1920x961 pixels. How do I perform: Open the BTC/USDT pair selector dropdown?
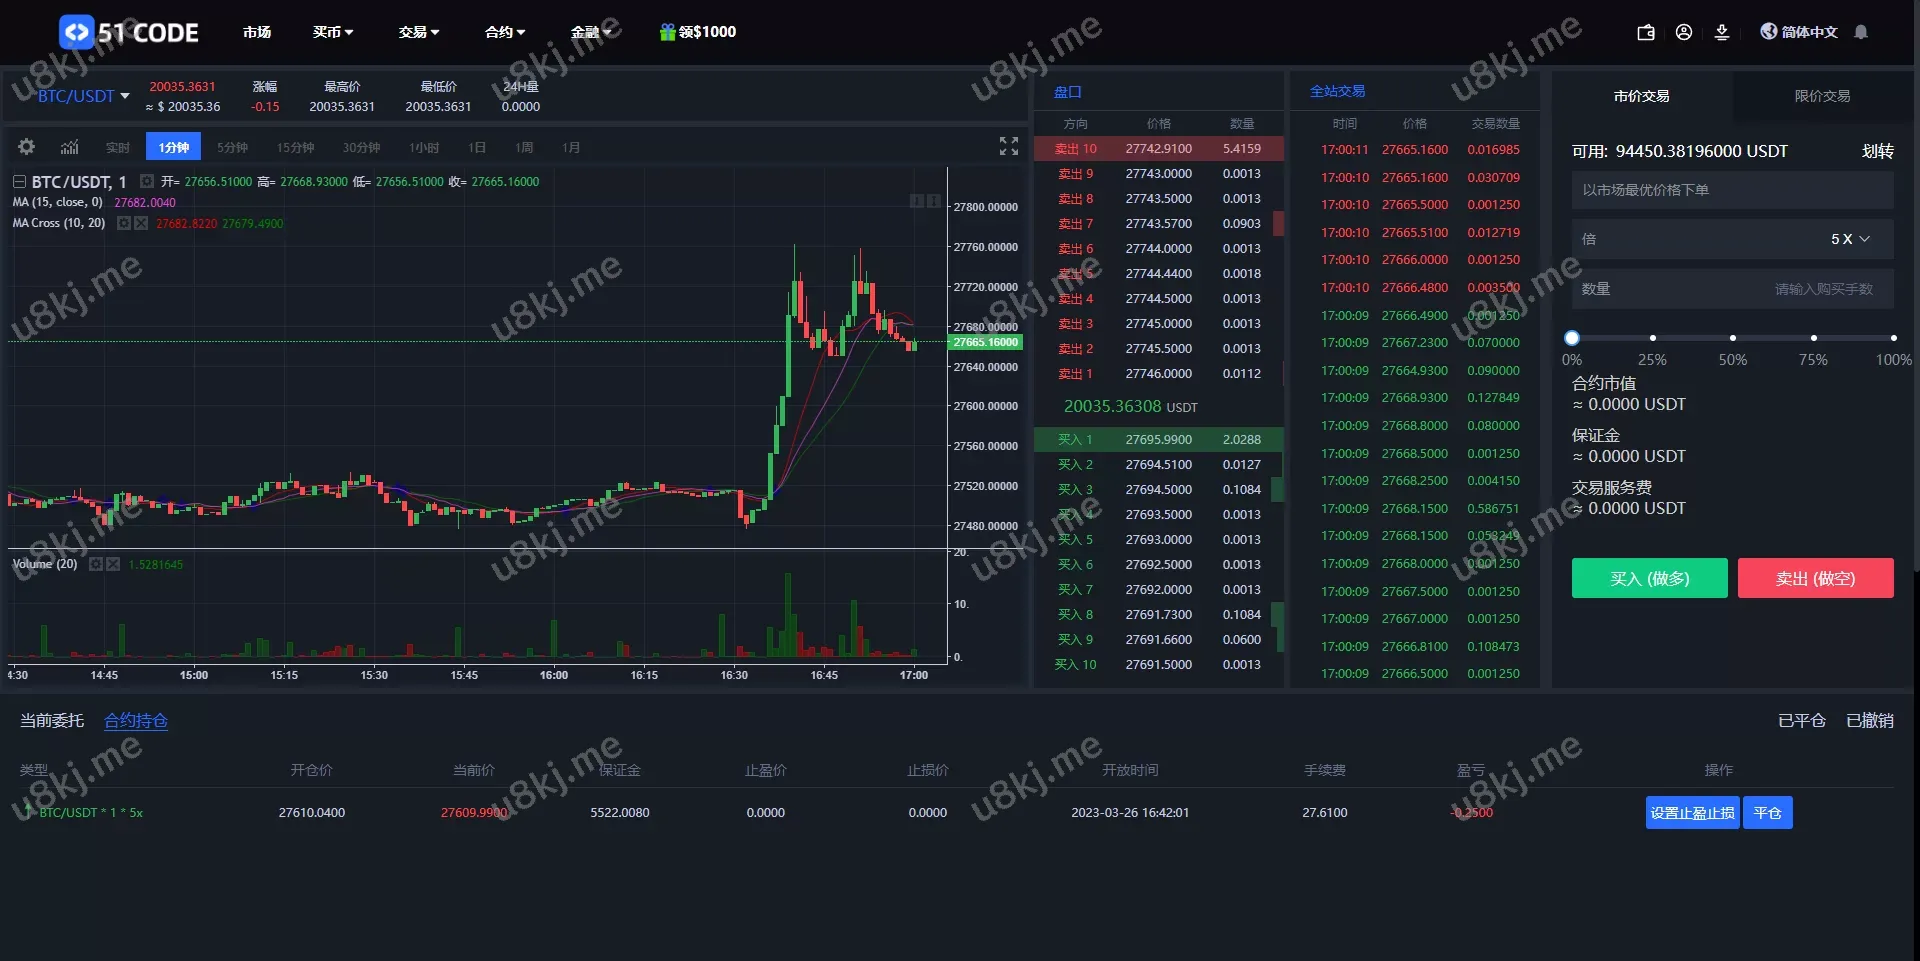[84, 96]
